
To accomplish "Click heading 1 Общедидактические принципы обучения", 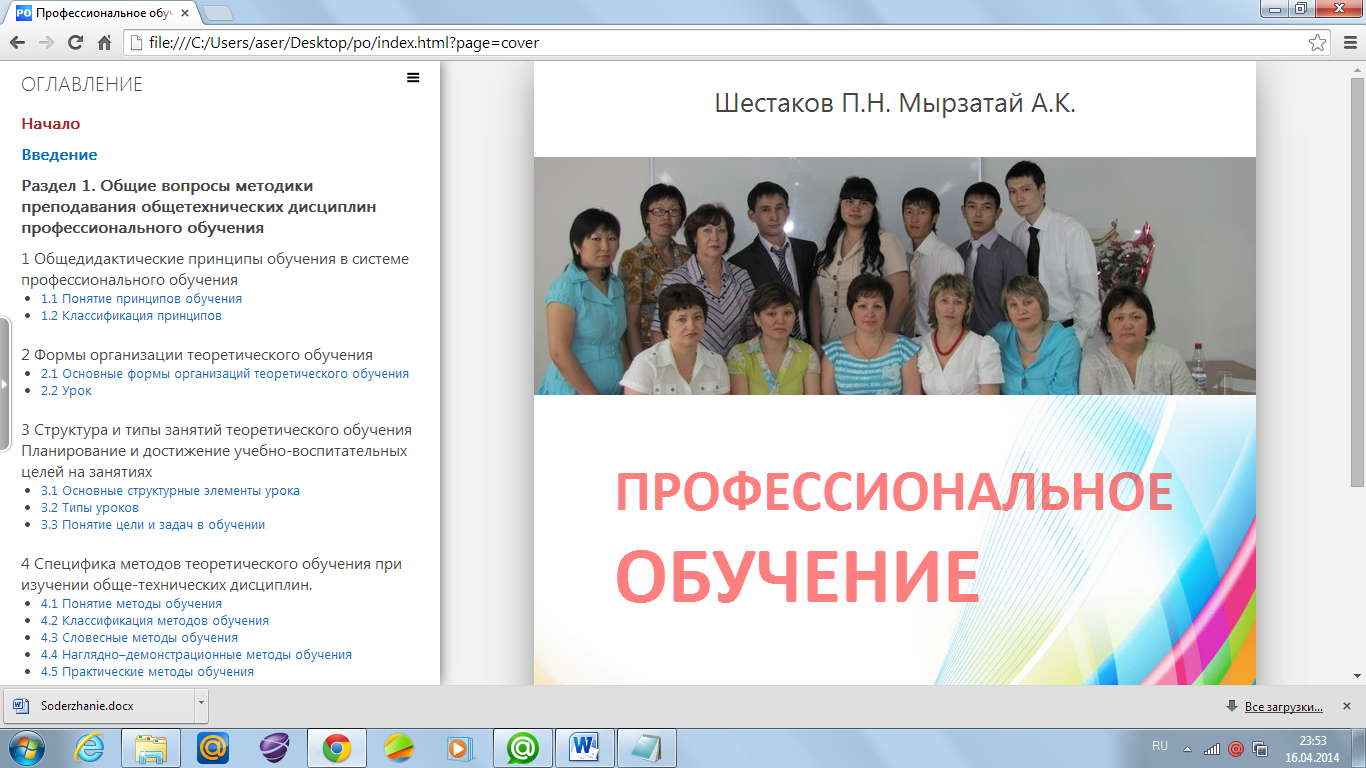I will pos(215,269).
